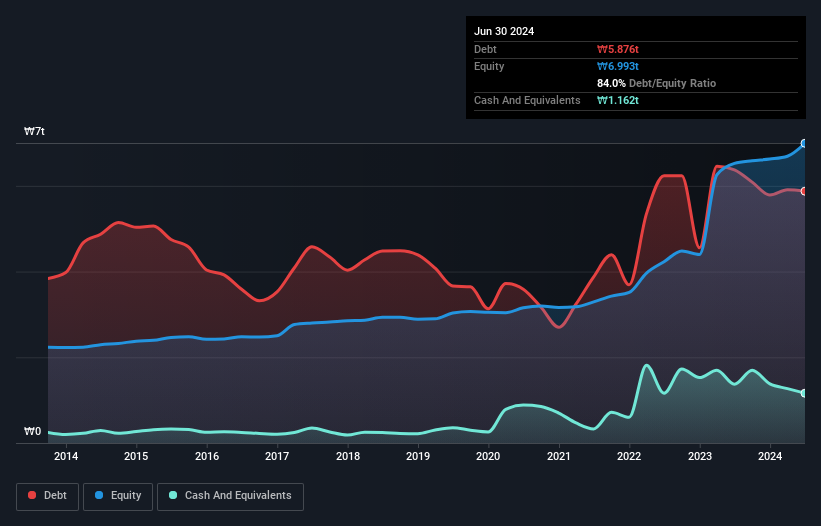The height and width of the screenshot is (526, 821).
Task: Click the 2015 axis label
Action: click(x=136, y=456)
